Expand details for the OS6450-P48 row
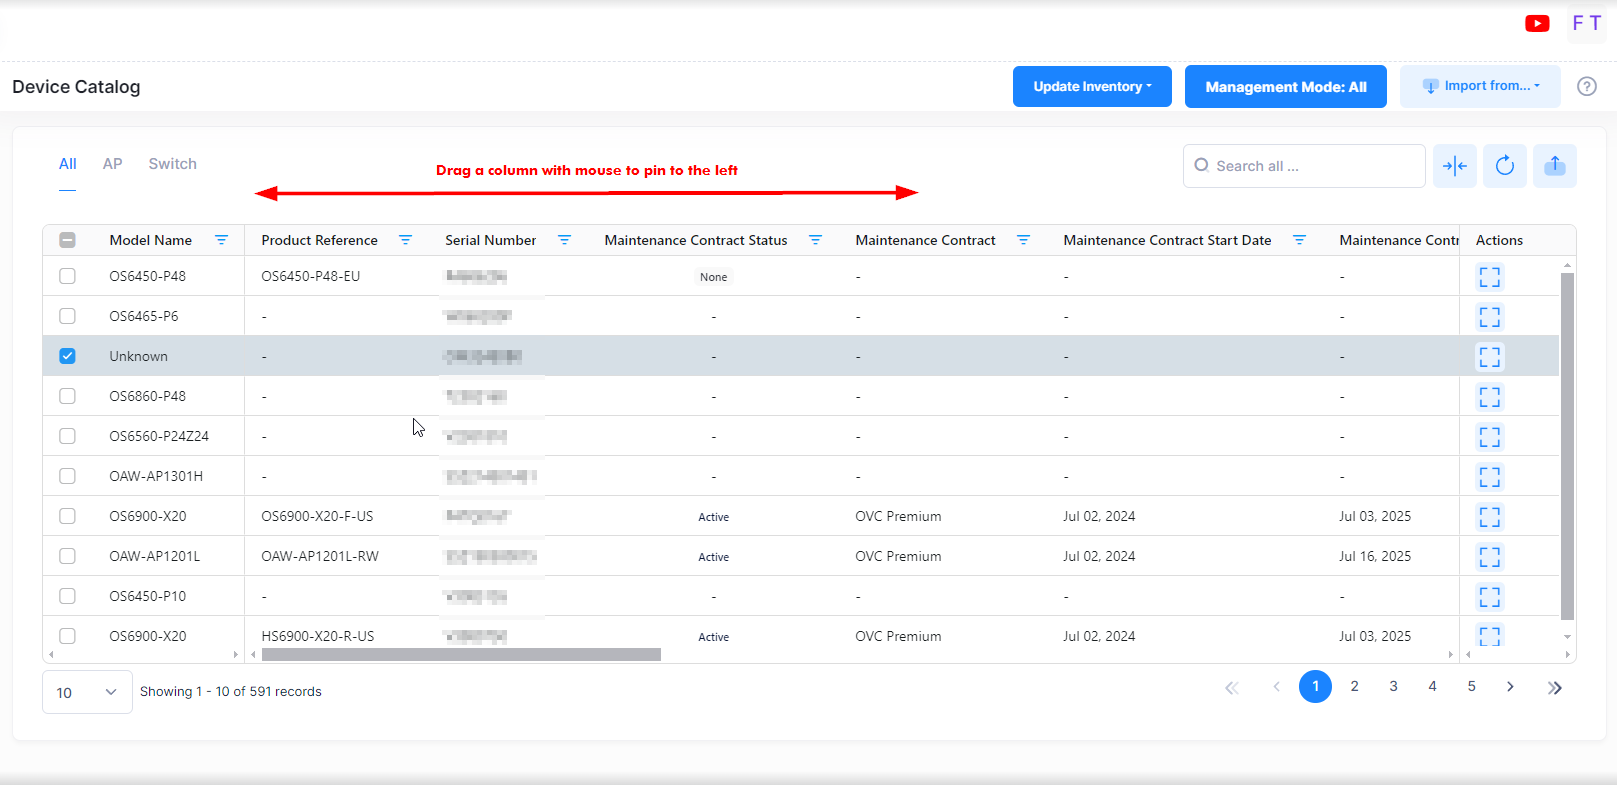The width and height of the screenshot is (1617, 785). (1489, 277)
